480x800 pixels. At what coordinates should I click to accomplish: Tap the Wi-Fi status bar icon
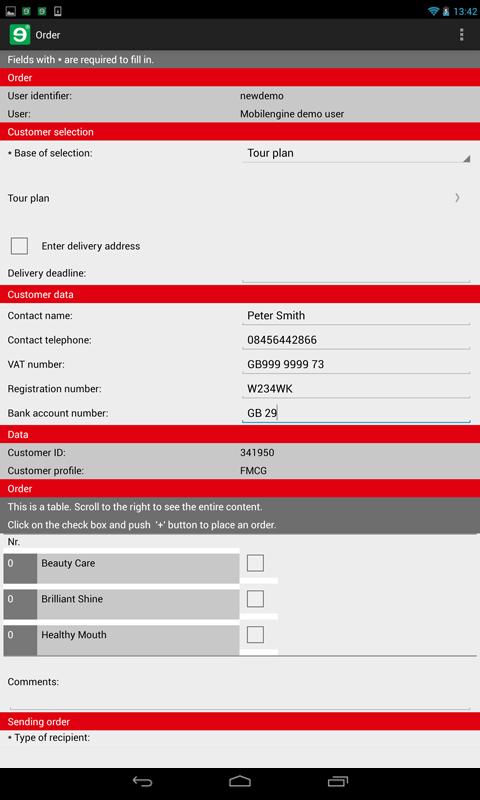coord(433,11)
